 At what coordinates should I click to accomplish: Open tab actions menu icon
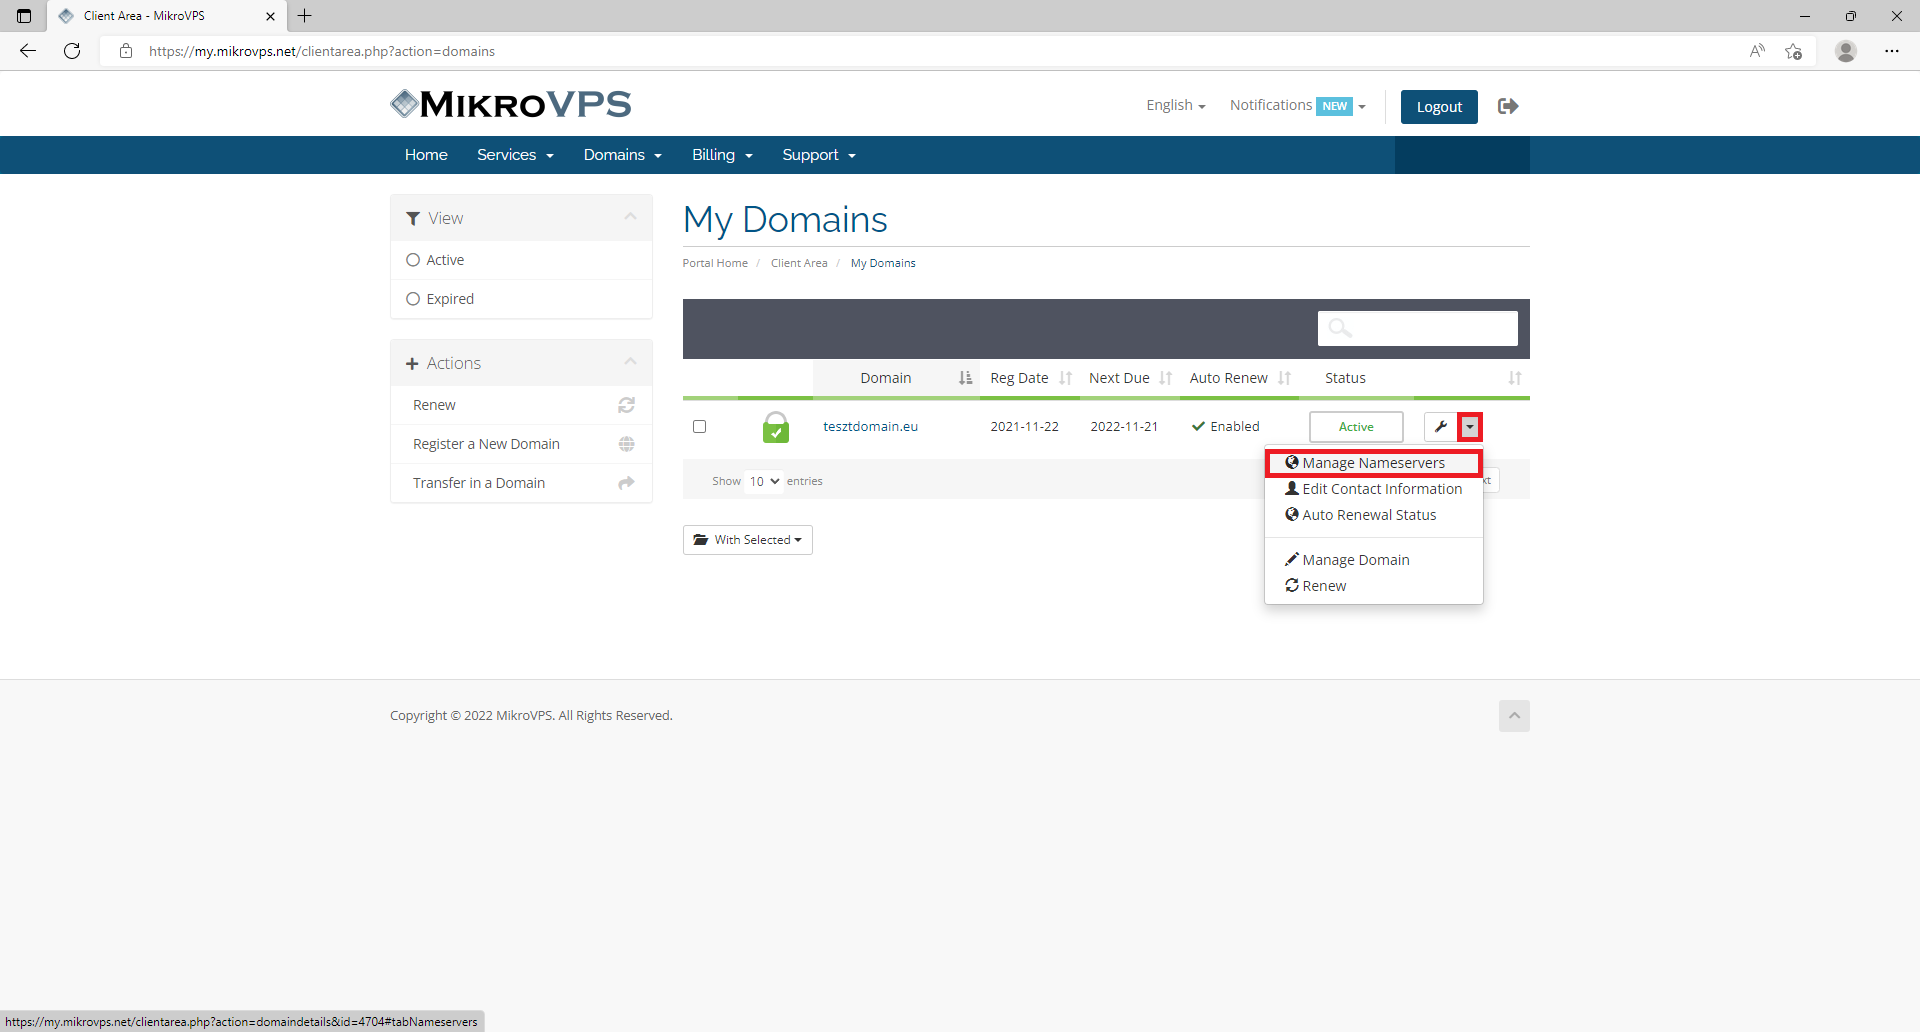[x=24, y=16]
